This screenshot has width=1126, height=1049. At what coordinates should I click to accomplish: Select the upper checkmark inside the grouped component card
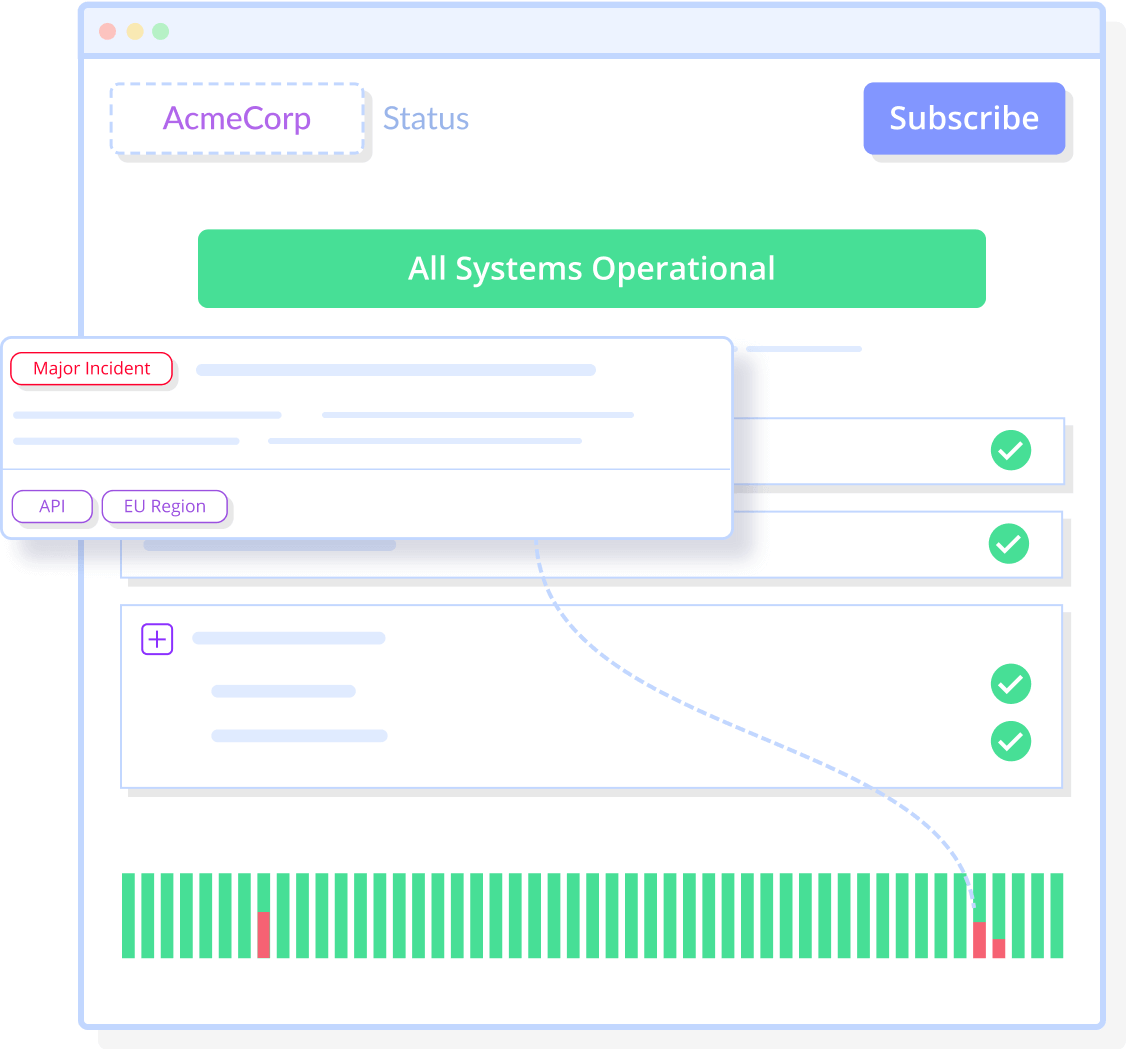tap(1010, 684)
